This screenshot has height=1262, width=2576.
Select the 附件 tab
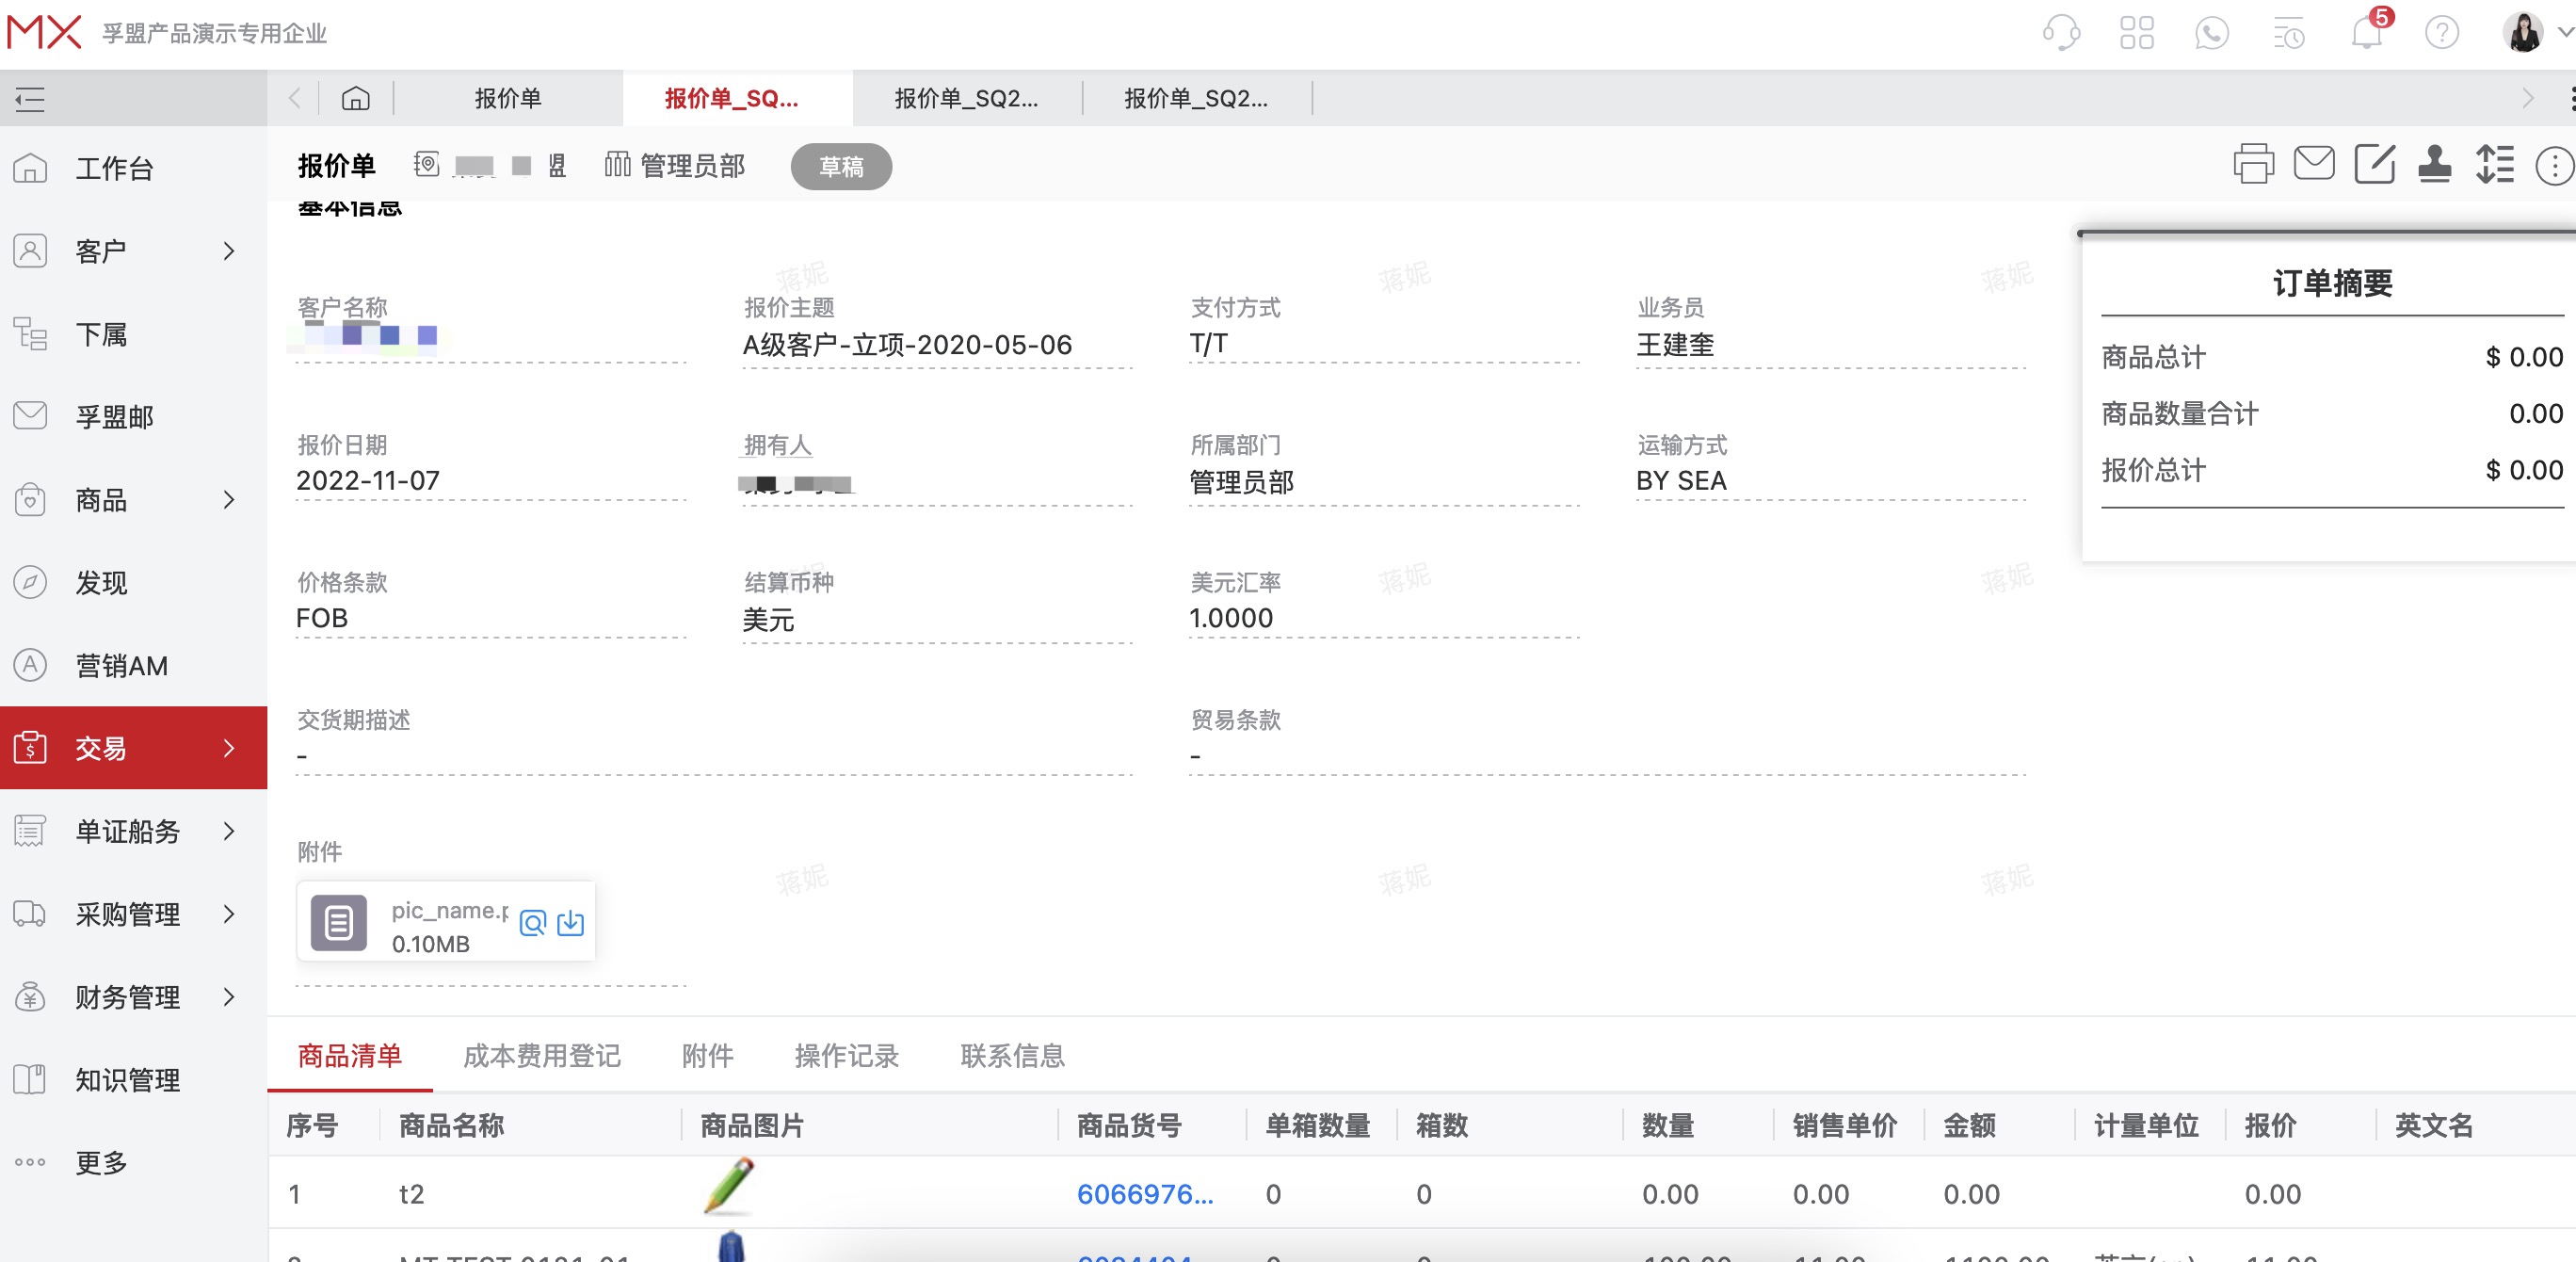708,1056
